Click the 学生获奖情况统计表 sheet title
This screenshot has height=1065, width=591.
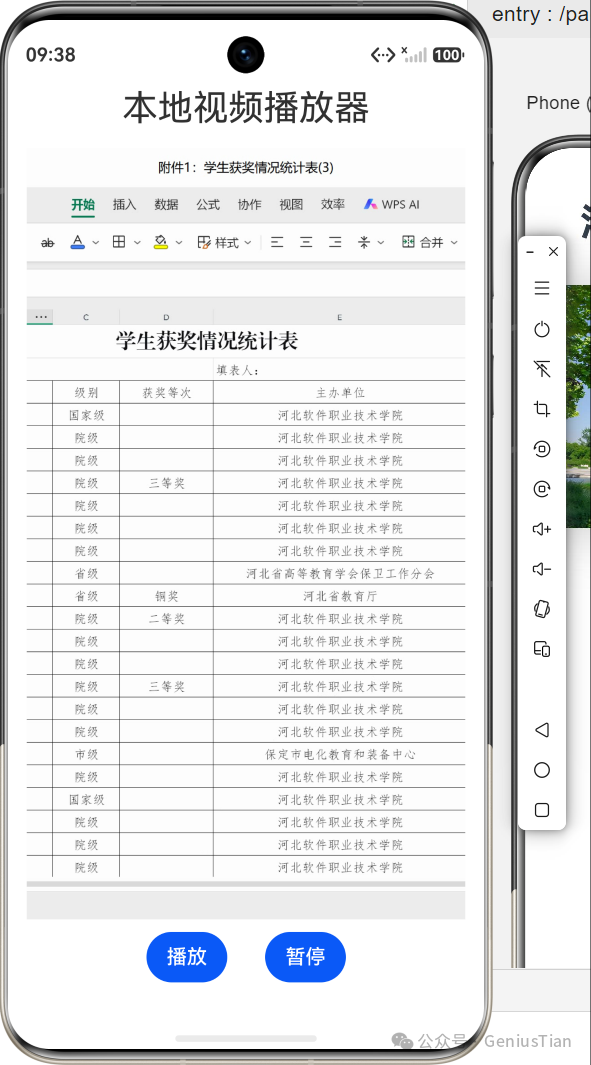(x=207, y=341)
